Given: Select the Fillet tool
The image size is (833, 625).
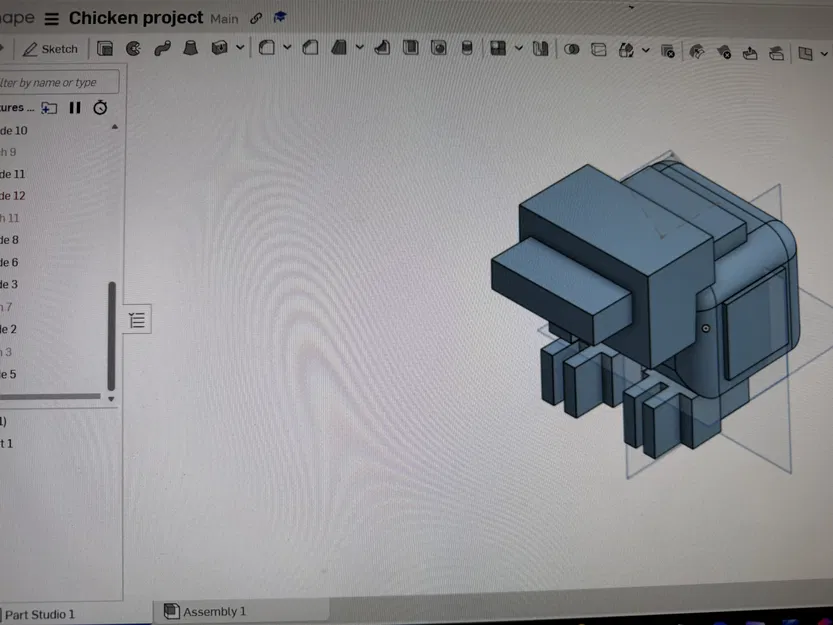Looking at the screenshot, I should [268, 48].
